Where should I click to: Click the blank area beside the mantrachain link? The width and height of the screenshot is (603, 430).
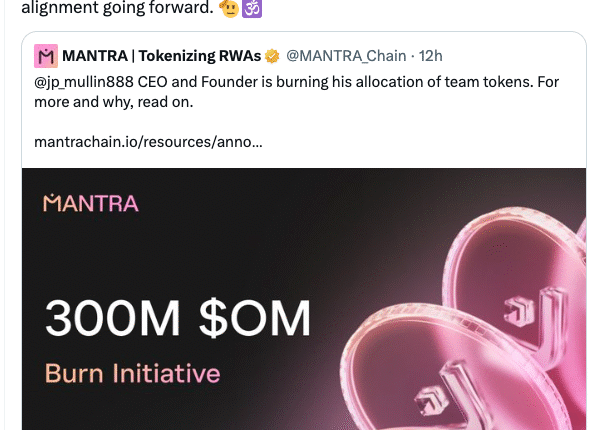coord(420,141)
